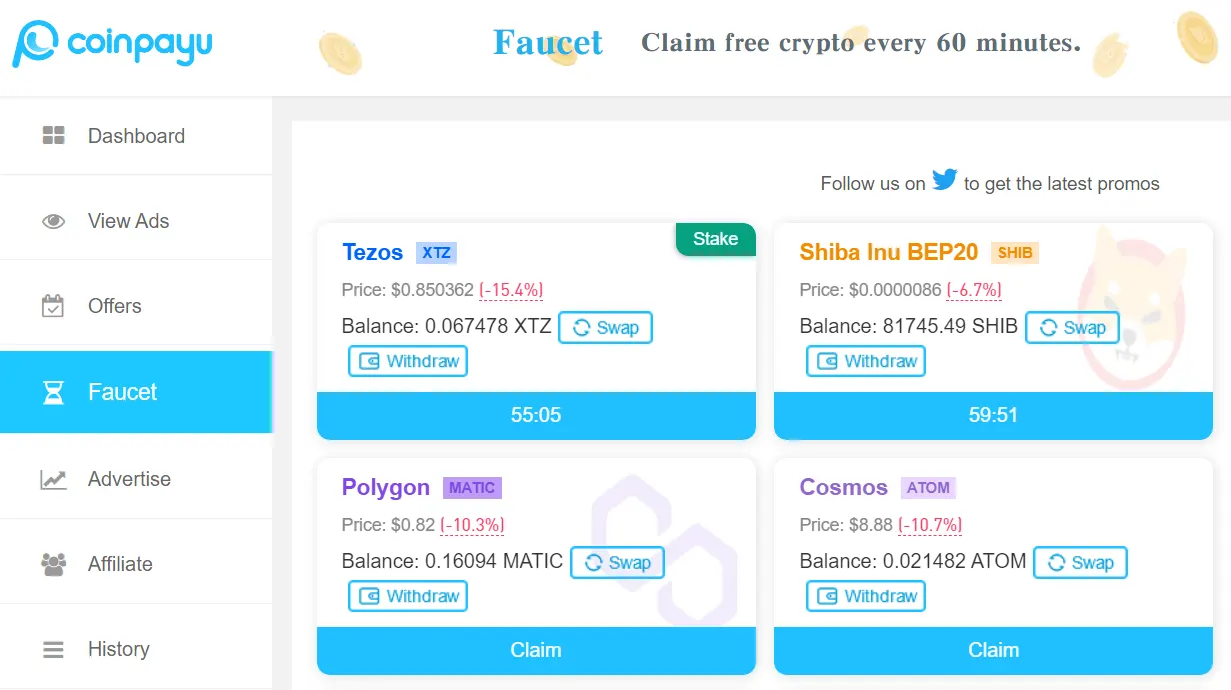
Task: Click the coinpayu logo icon
Action: [36, 44]
